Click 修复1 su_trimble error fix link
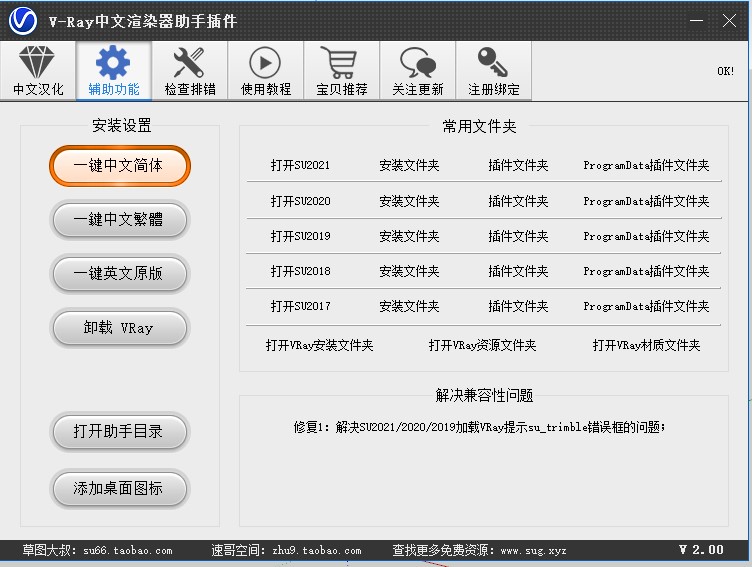Viewport: 752px width, 567px height. 479,427
